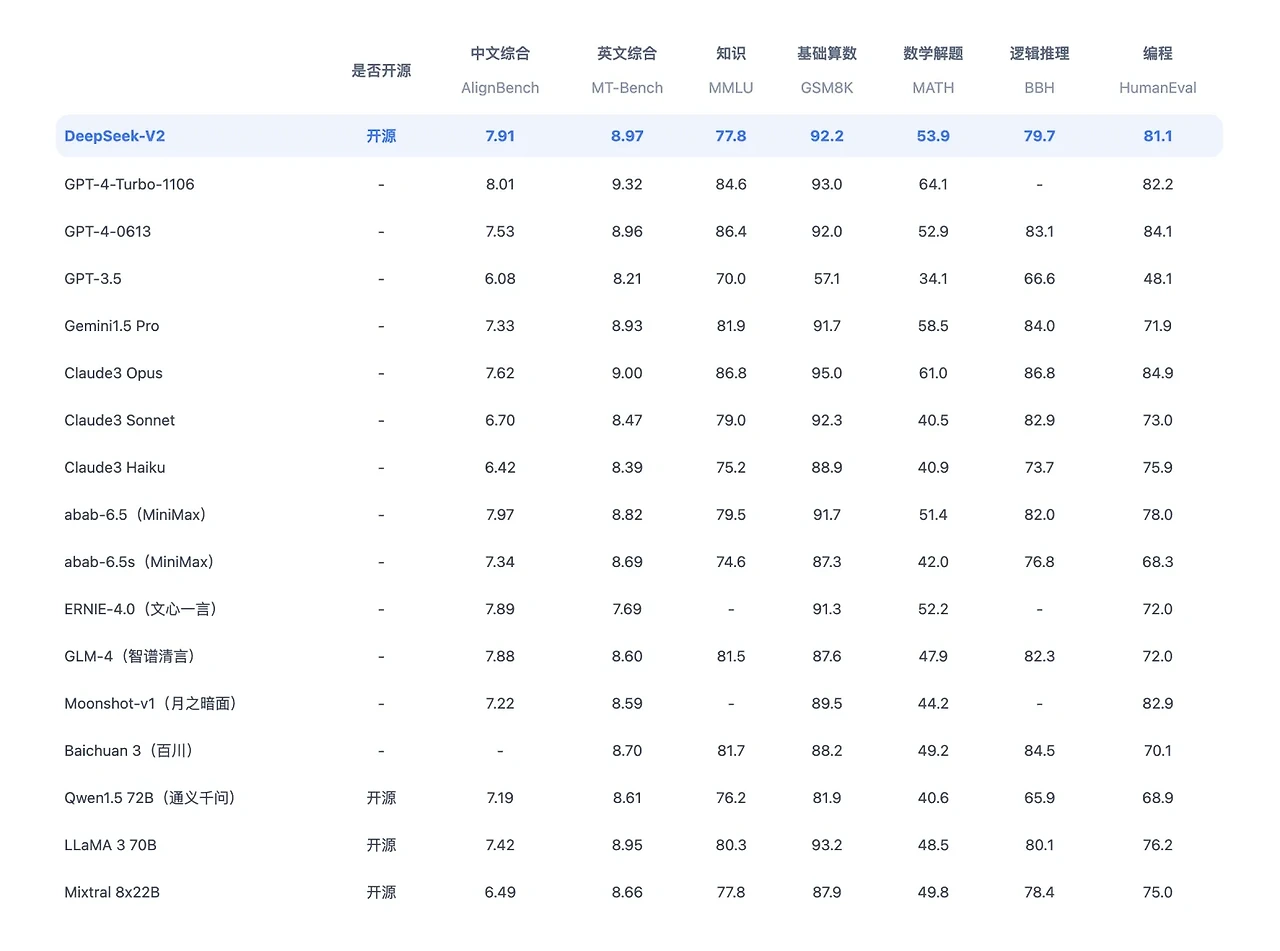Select DeepSeek-V2 MATH score 53.9

[933, 136]
